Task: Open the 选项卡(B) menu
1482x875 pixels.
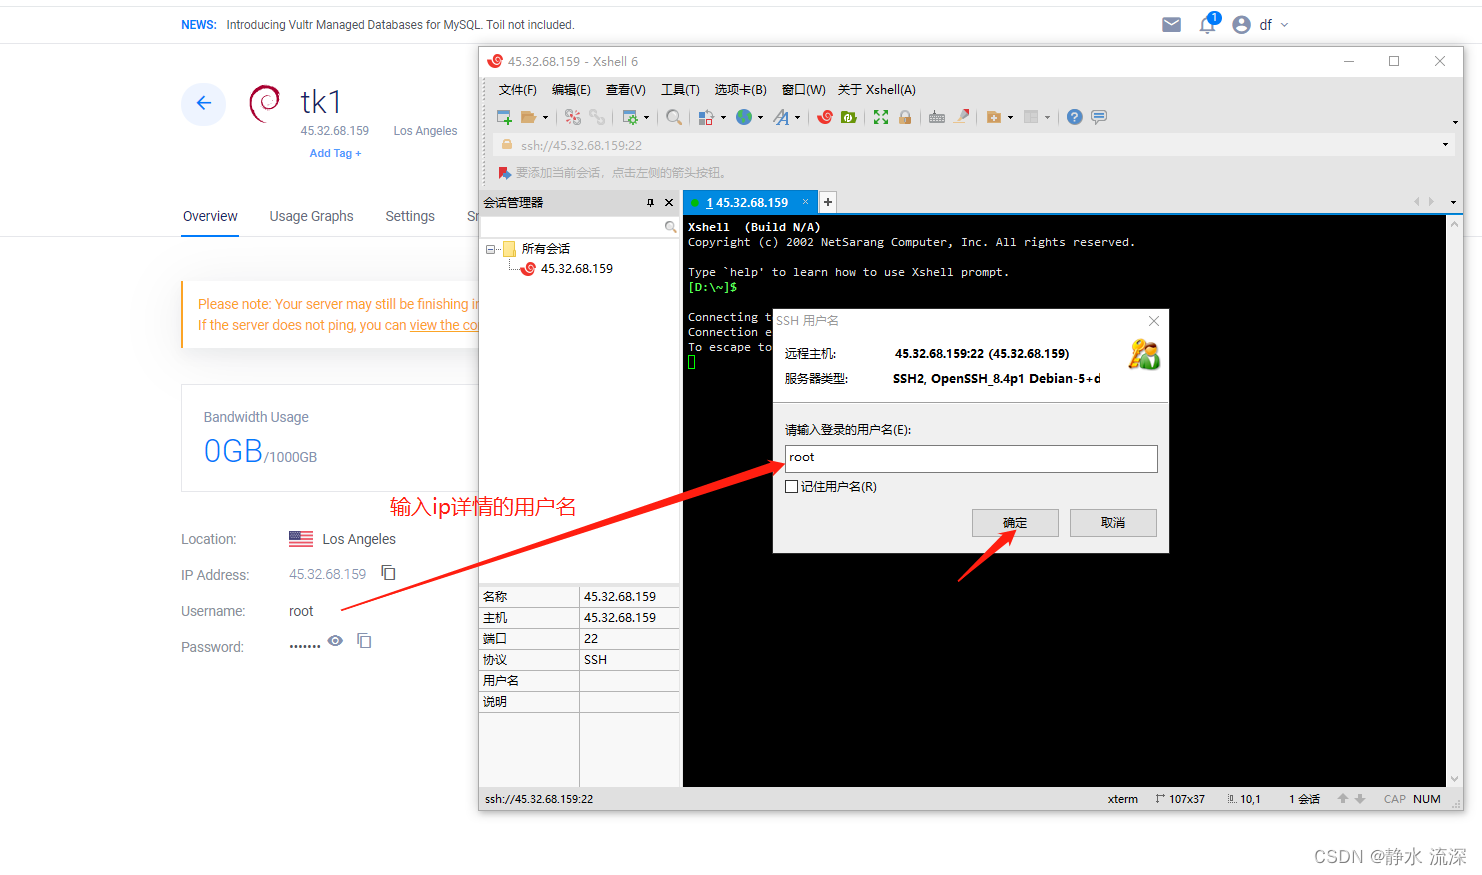Action: click(740, 90)
